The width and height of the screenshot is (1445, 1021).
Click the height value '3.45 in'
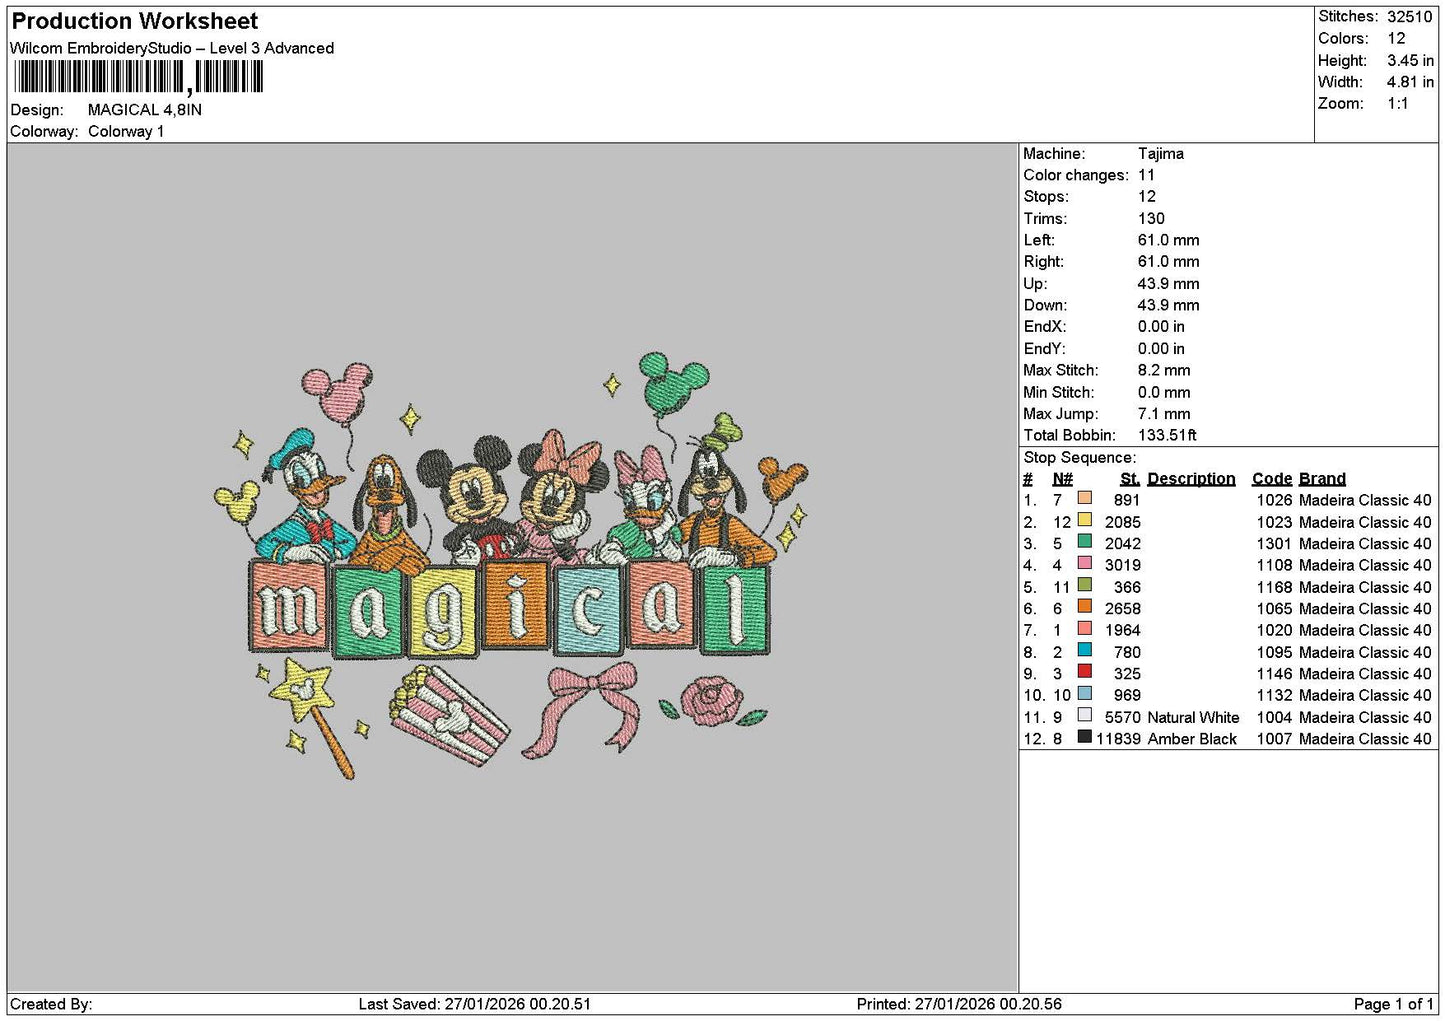tap(1410, 61)
